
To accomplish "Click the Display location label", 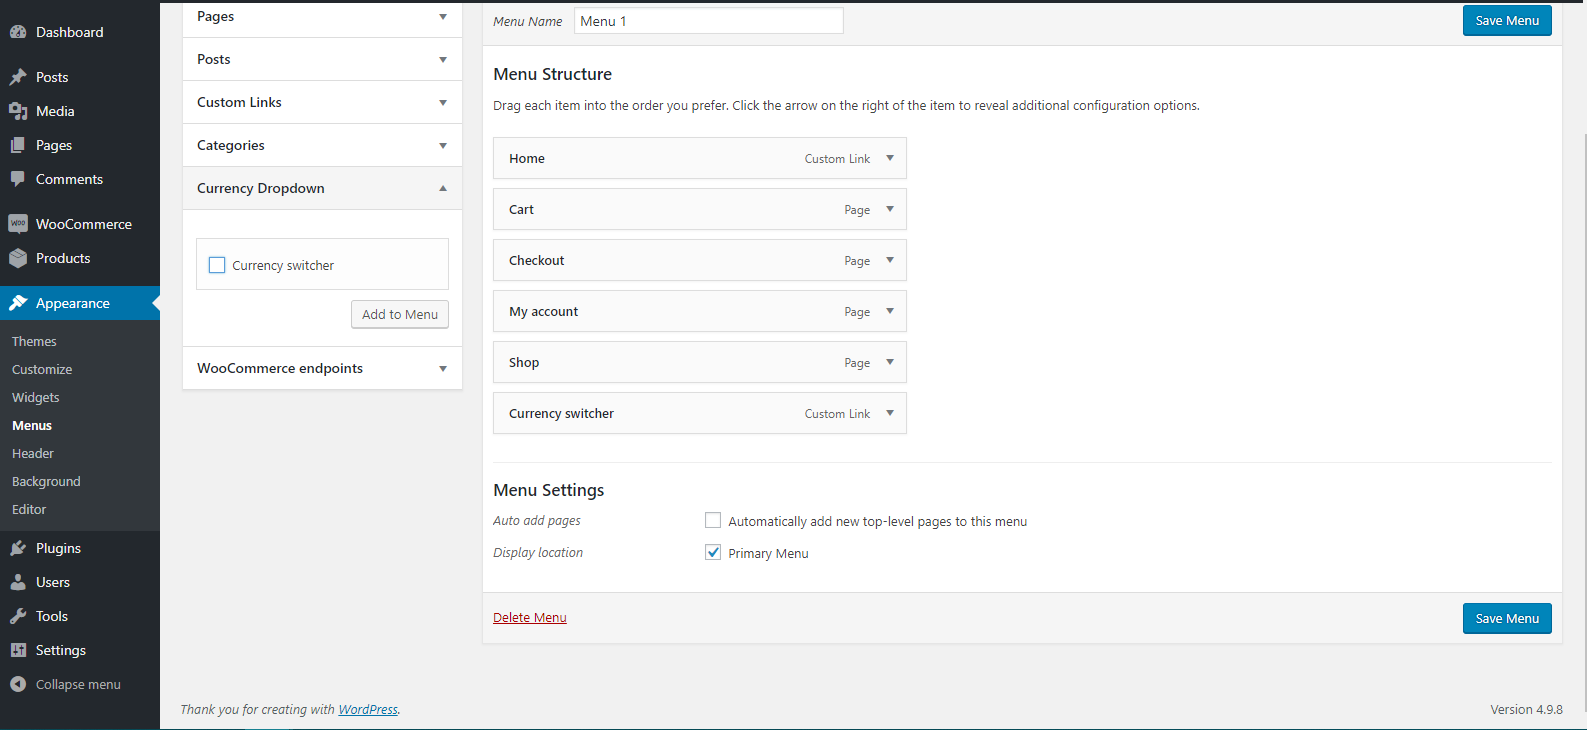I will pyautogui.click(x=538, y=552).
